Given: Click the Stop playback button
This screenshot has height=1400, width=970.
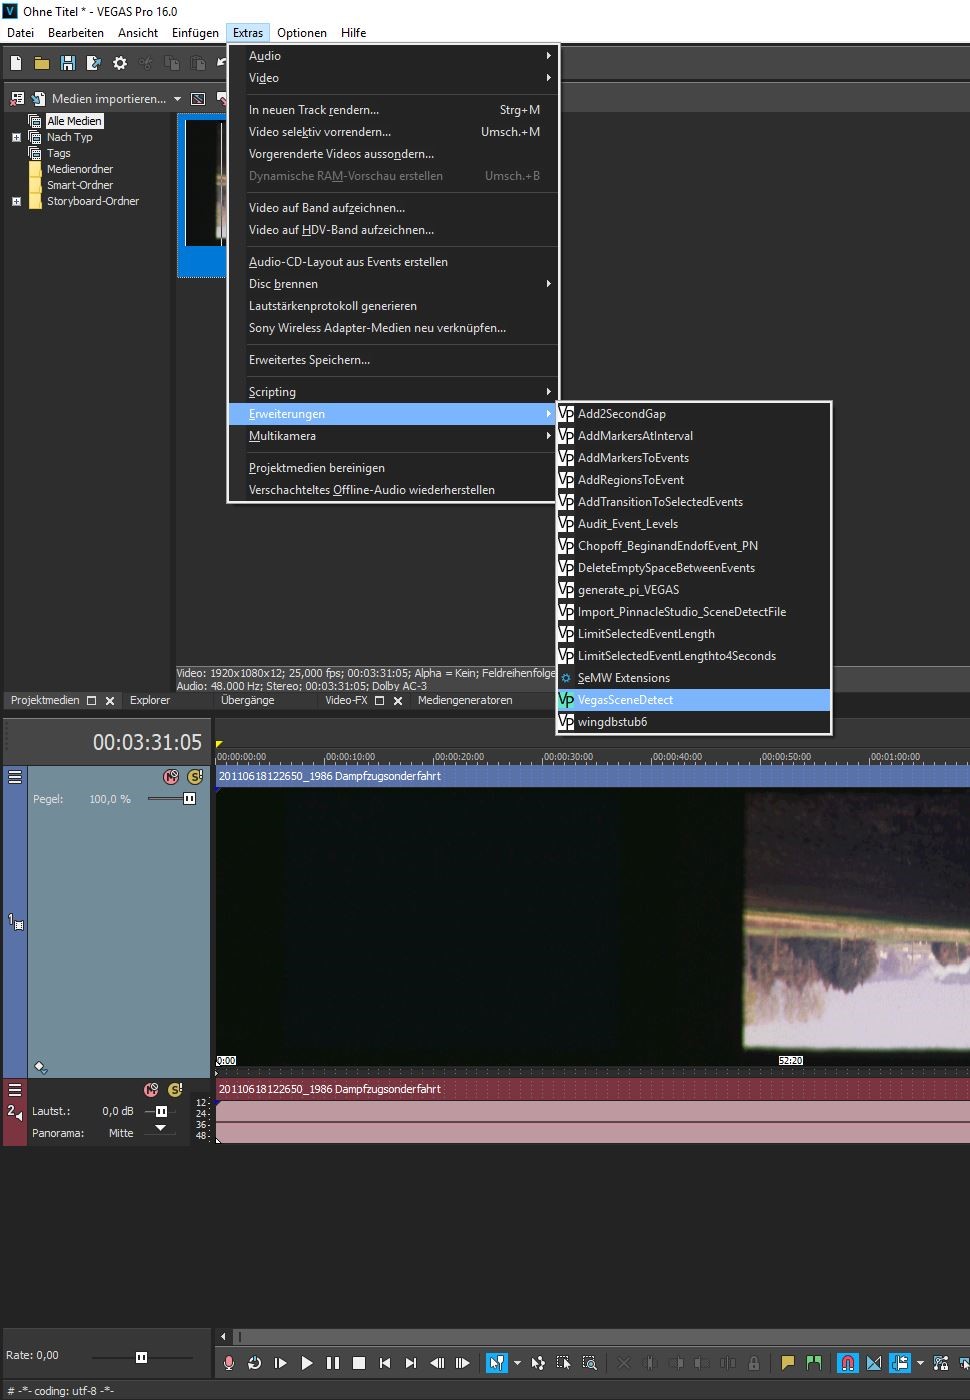Looking at the screenshot, I should pos(359,1363).
